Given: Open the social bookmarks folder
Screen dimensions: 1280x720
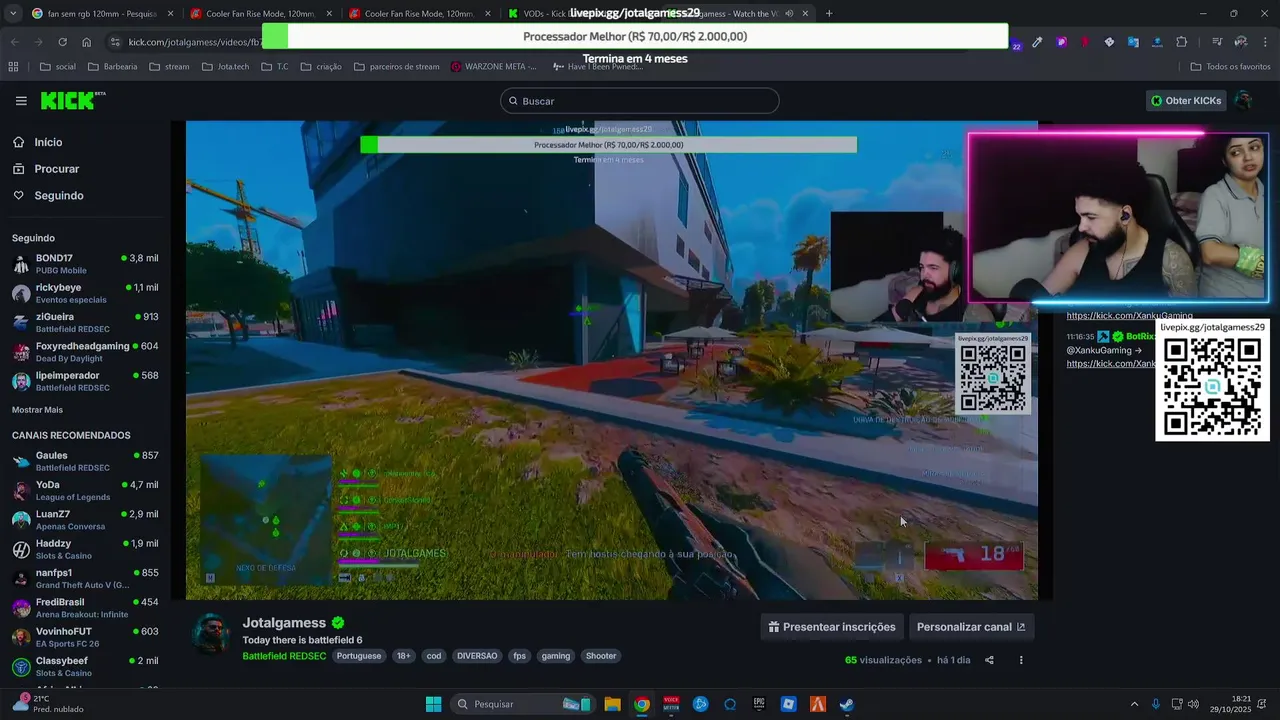Looking at the screenshot, I should tap(58, 67).
